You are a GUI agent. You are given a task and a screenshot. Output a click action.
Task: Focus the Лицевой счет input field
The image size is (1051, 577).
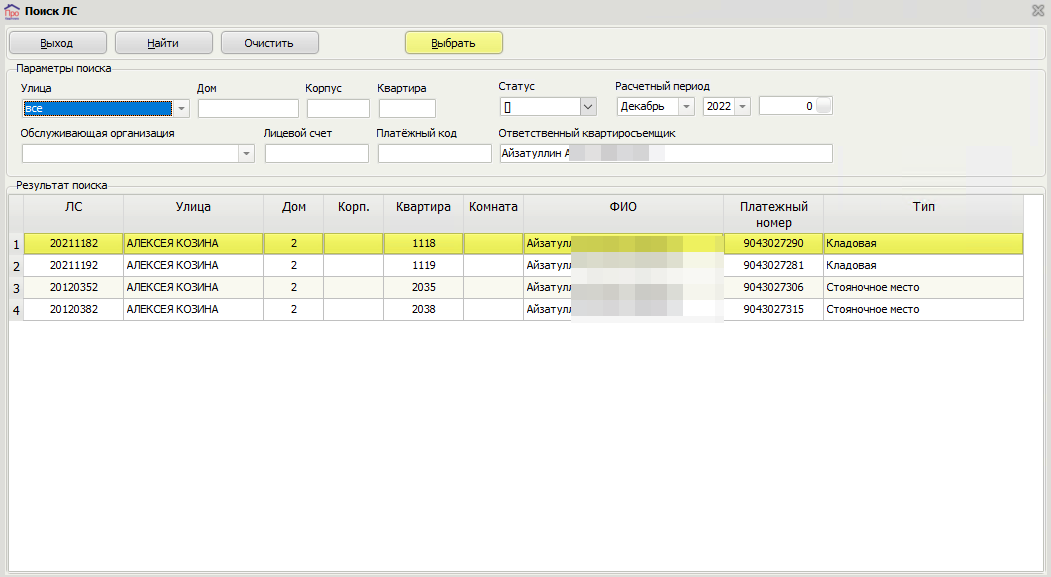pyautogui.click(x=316, y=154)
